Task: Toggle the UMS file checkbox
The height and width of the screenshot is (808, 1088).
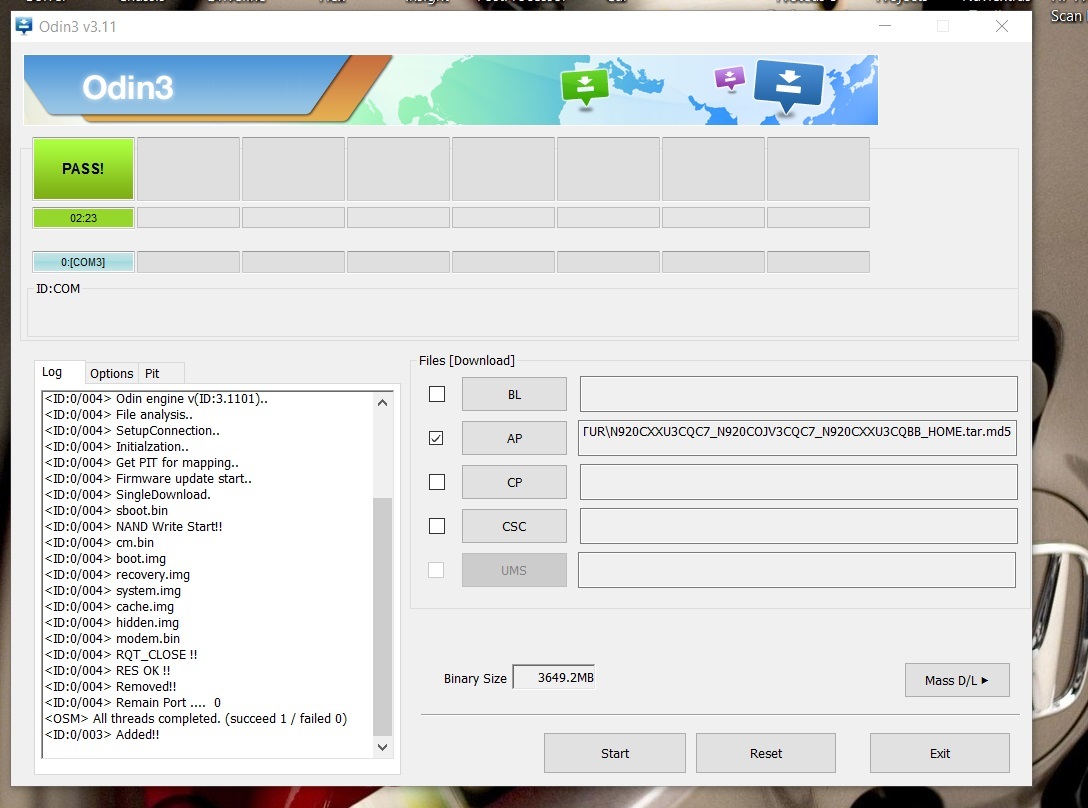Action: 436,570
